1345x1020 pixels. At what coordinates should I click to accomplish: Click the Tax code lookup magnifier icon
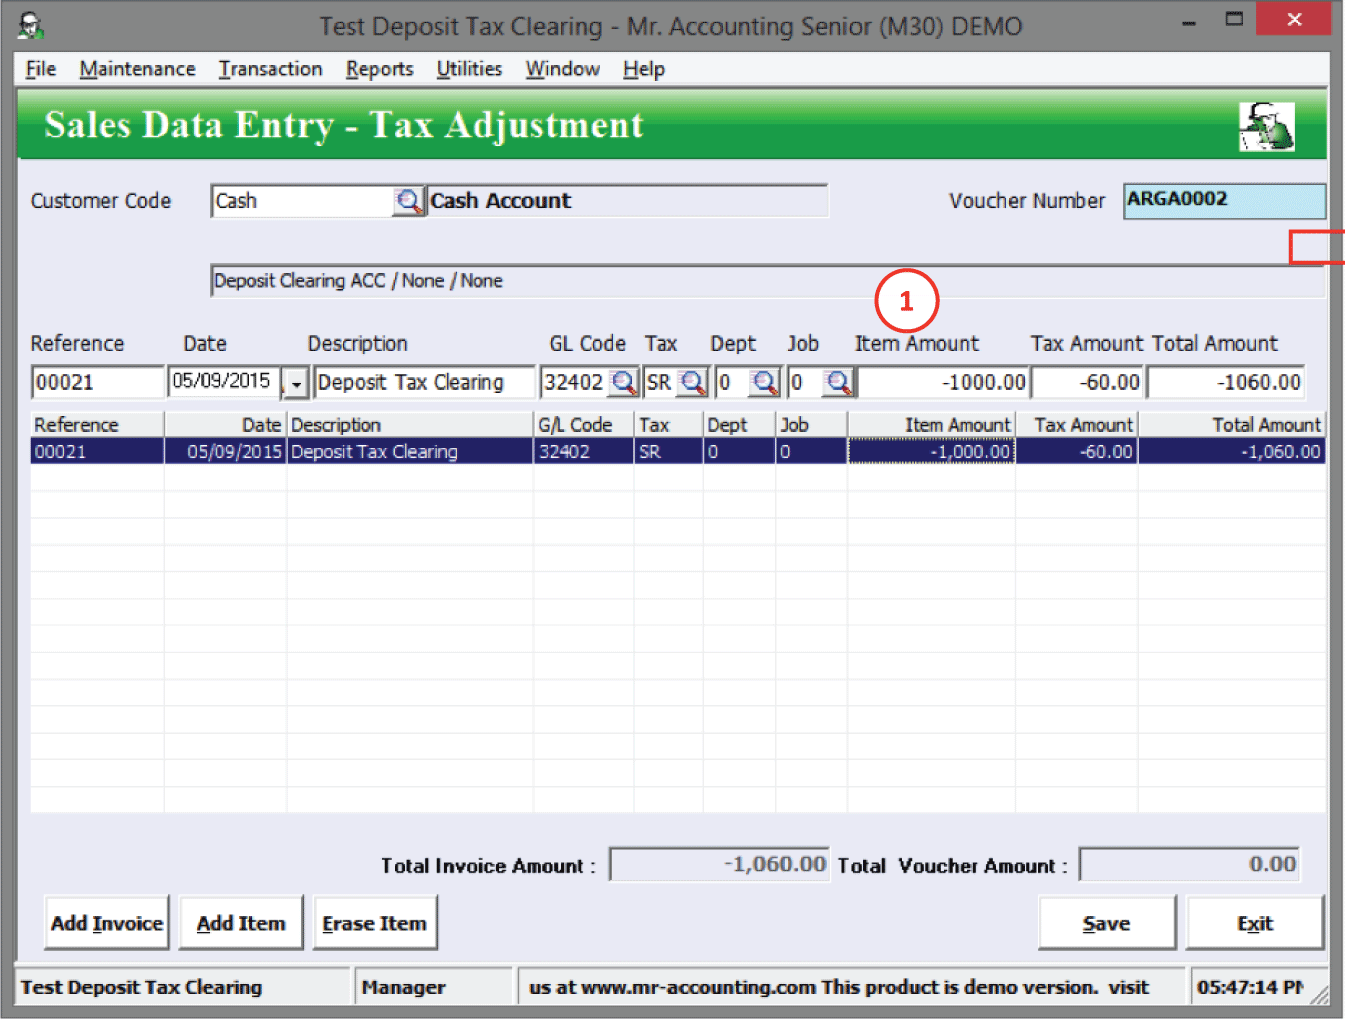click(692, 382)
